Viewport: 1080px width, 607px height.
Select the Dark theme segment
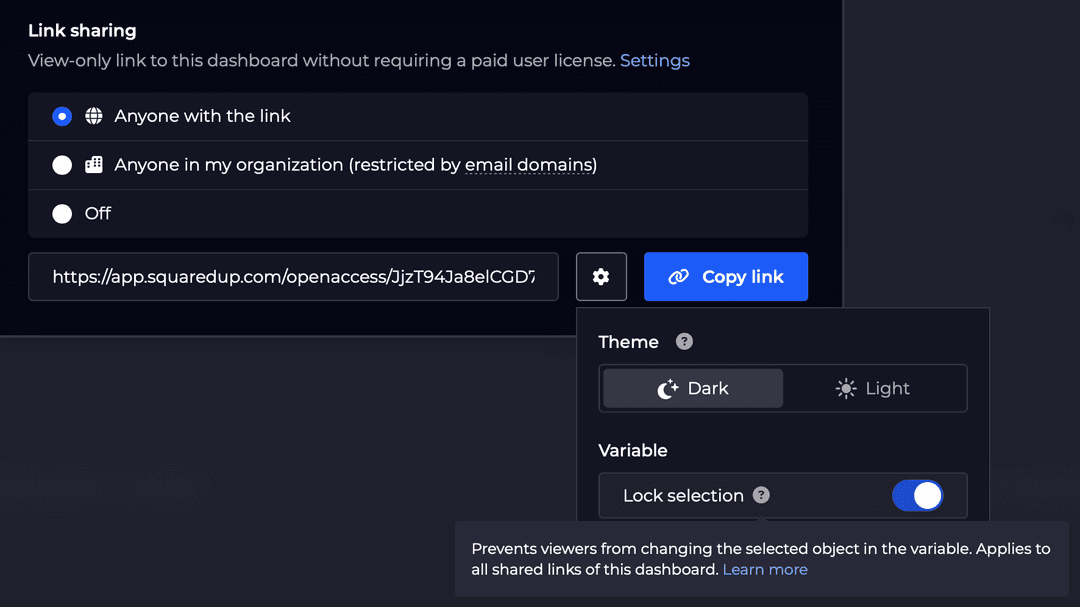pyautogui.click(x=691, y=388)
